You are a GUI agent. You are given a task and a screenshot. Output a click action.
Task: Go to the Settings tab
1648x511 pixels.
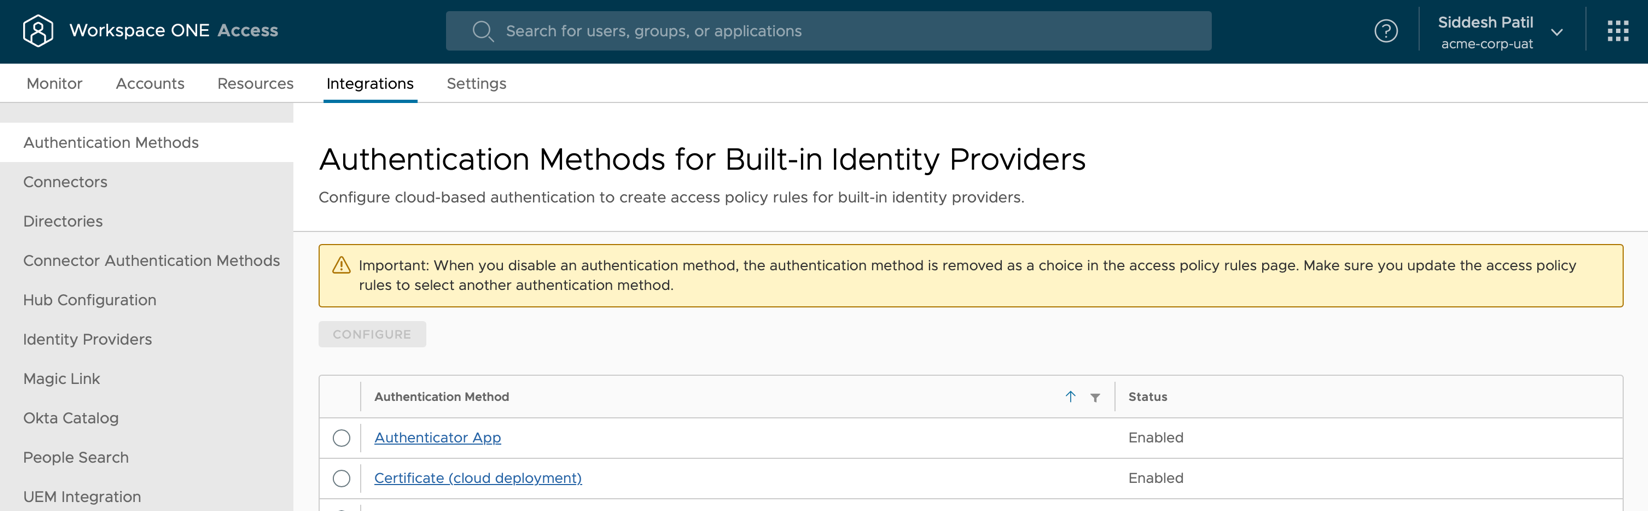pyautogui.click(x=476, y=84)
